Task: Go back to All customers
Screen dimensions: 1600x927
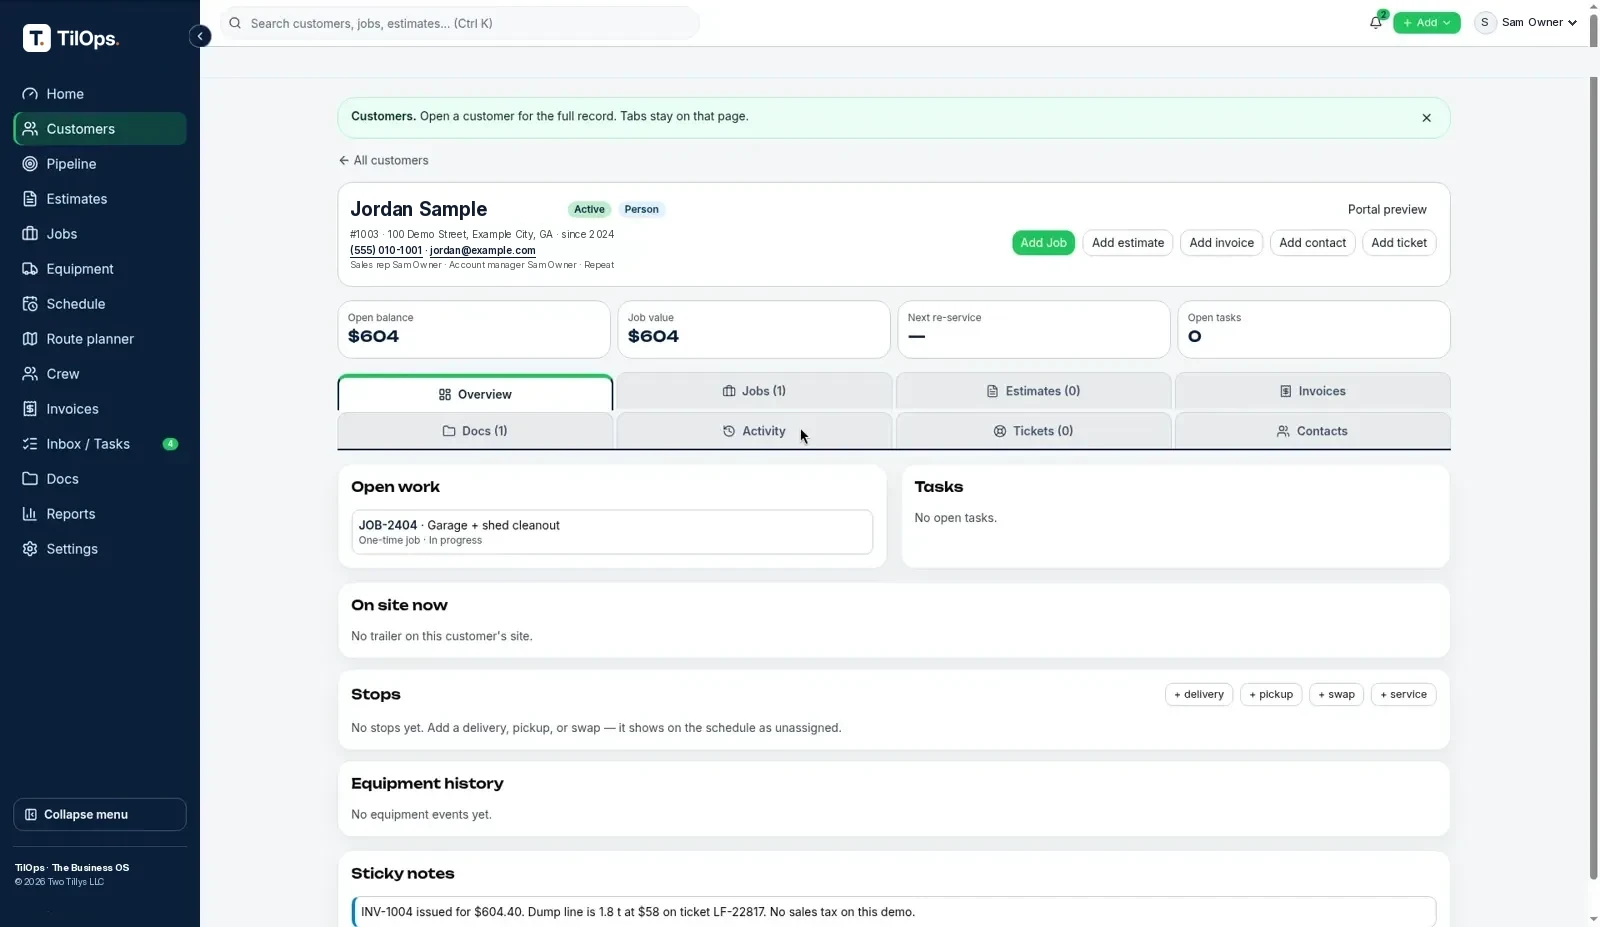Action: pos(384,160)
